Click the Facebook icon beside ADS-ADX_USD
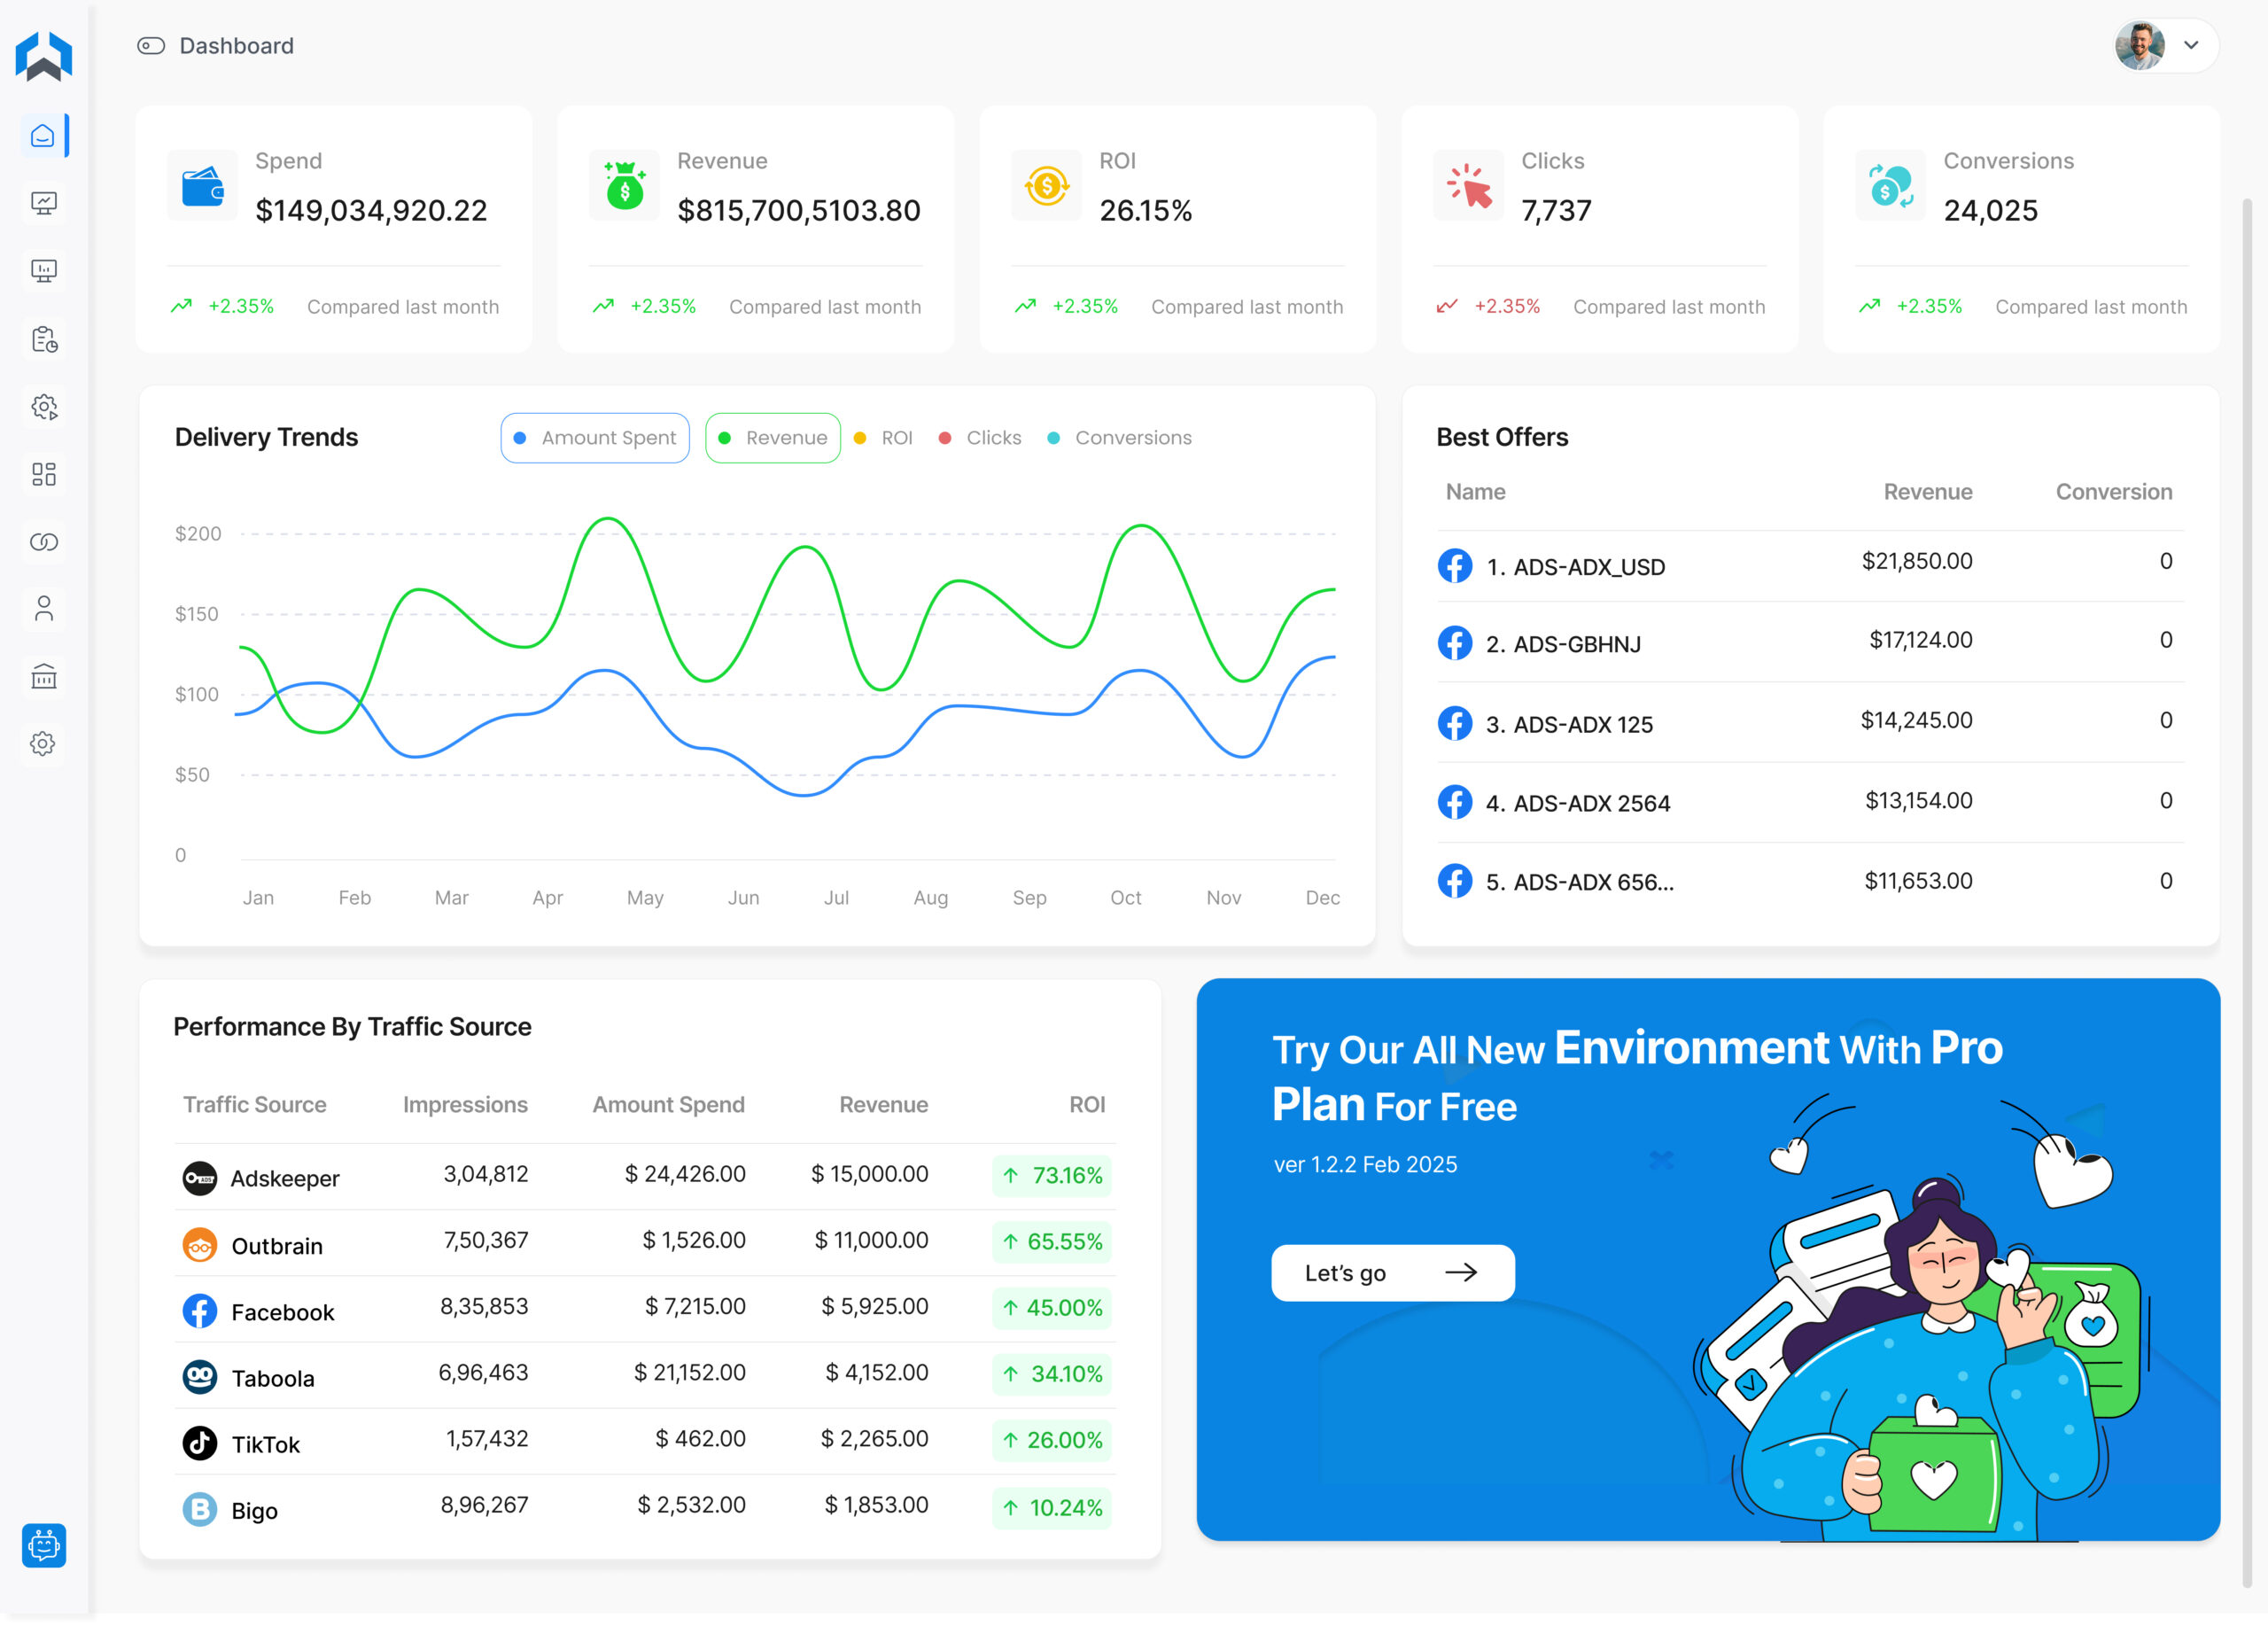 click(x=1455, y=565)
